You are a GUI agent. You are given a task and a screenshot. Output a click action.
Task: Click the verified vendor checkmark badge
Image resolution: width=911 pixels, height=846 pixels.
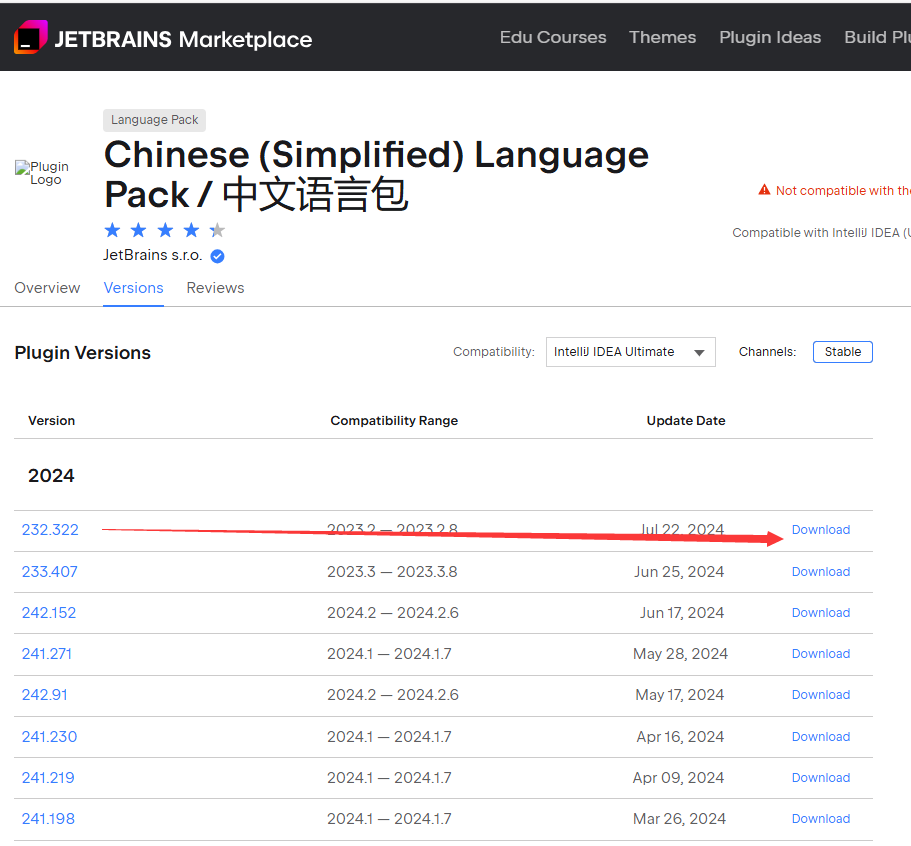tap(217, 256)
